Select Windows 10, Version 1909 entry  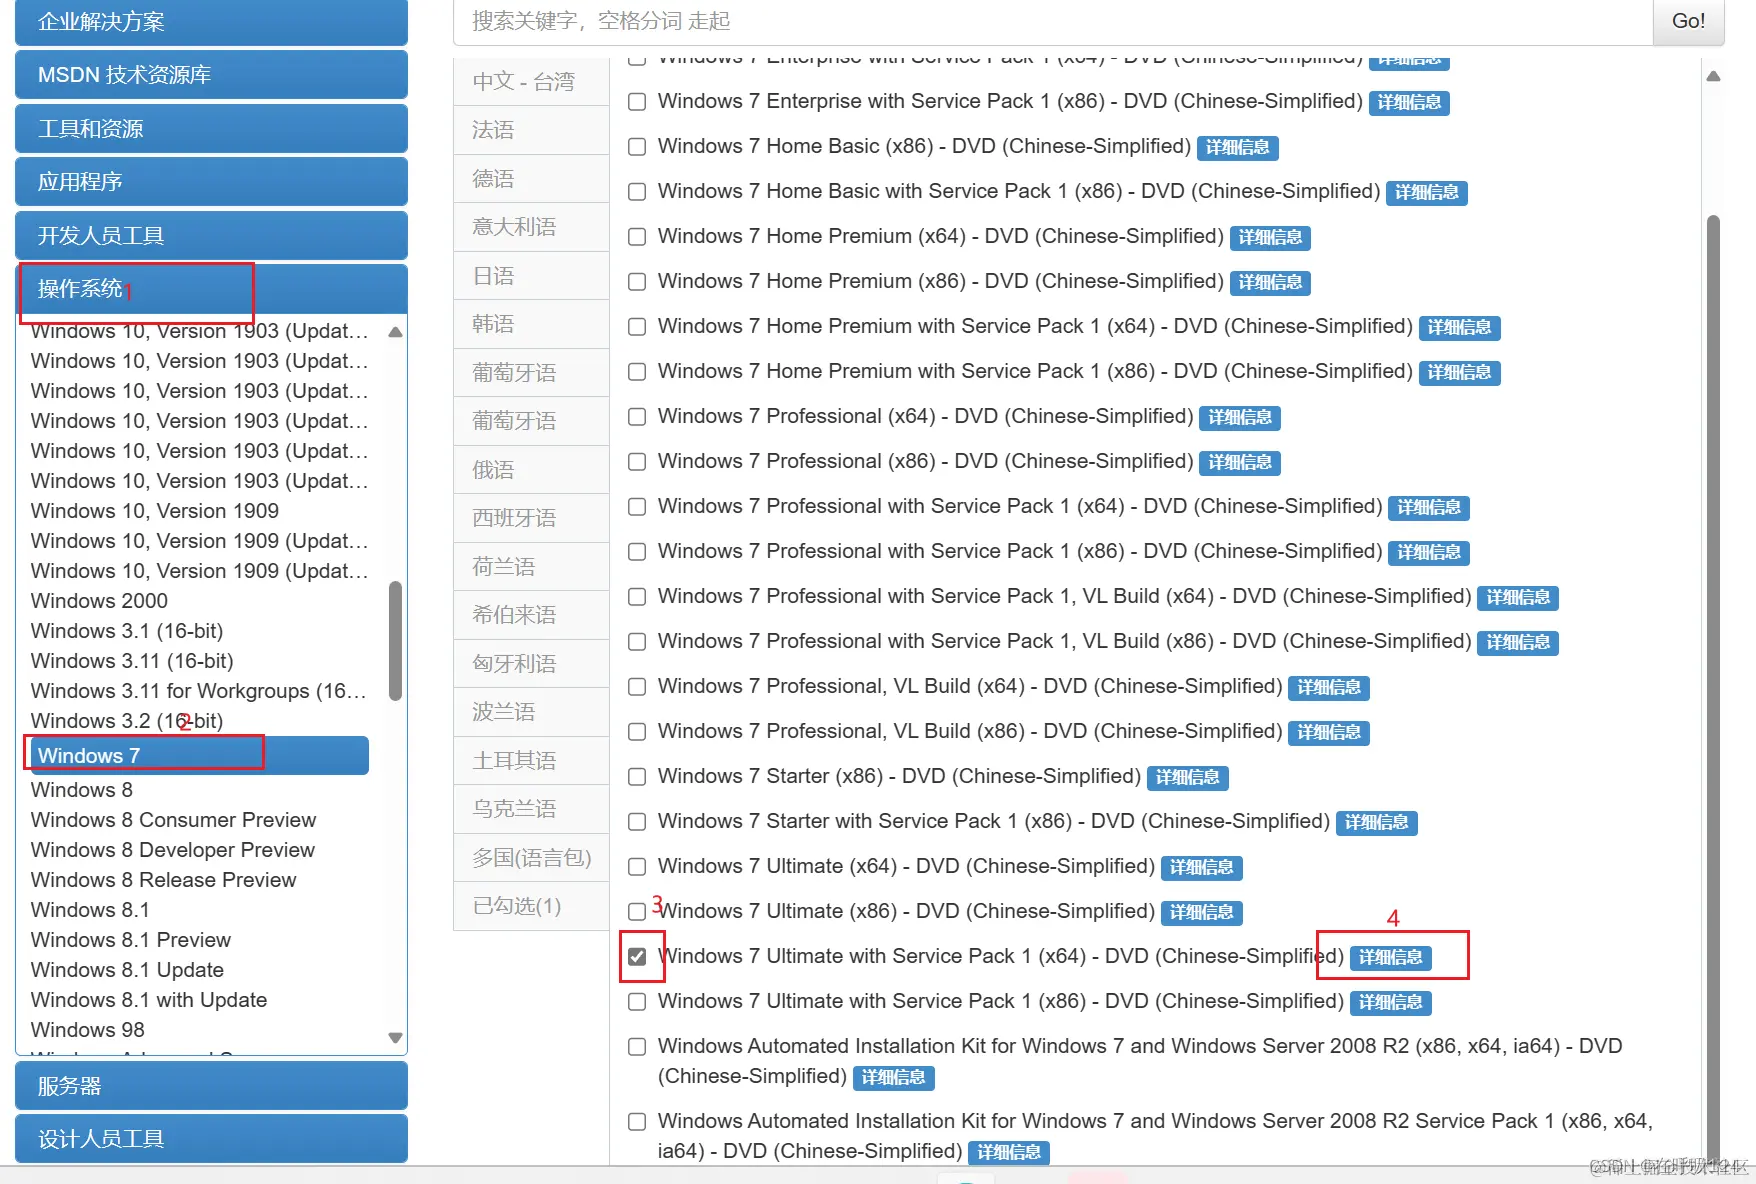pos(155,511)
